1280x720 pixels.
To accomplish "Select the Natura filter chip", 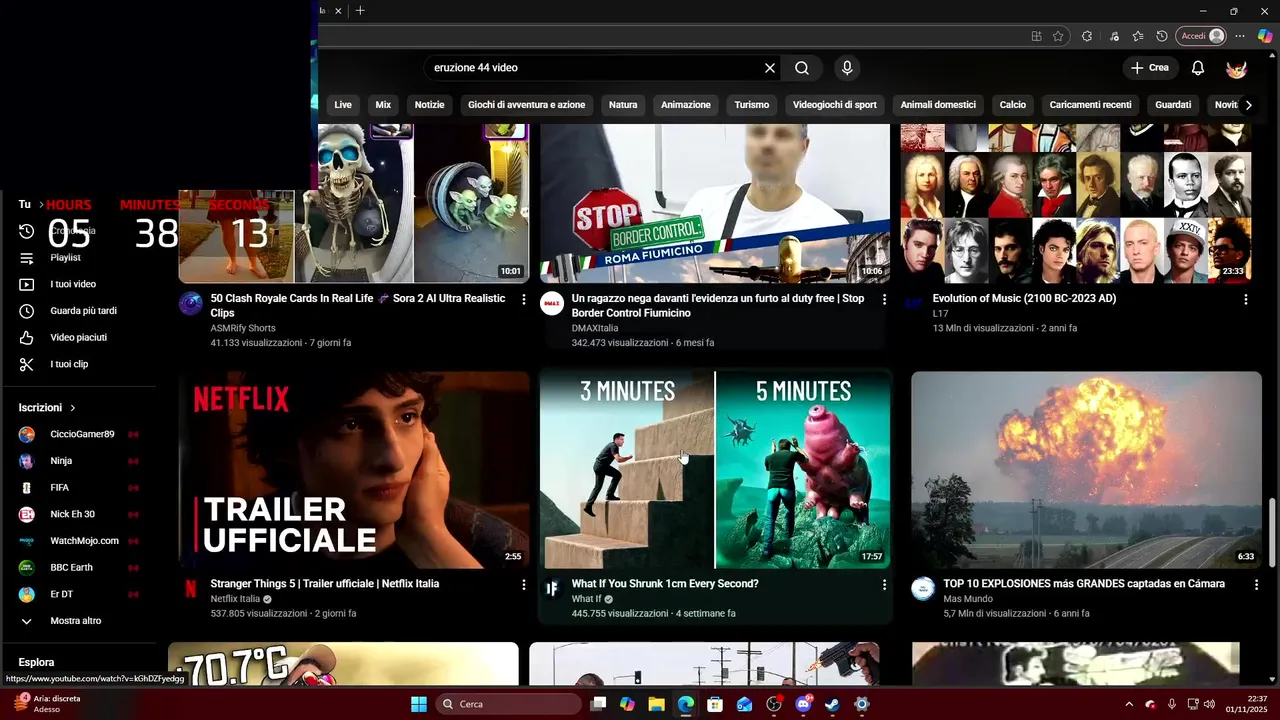I will (623, 105).
